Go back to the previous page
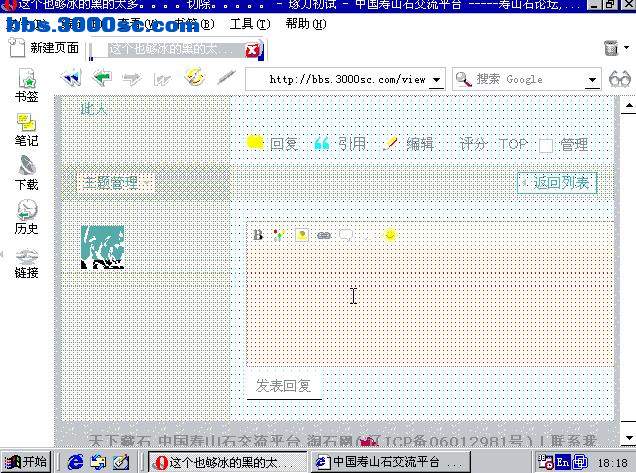Screen dimensions: 636x473 point(101,77)
